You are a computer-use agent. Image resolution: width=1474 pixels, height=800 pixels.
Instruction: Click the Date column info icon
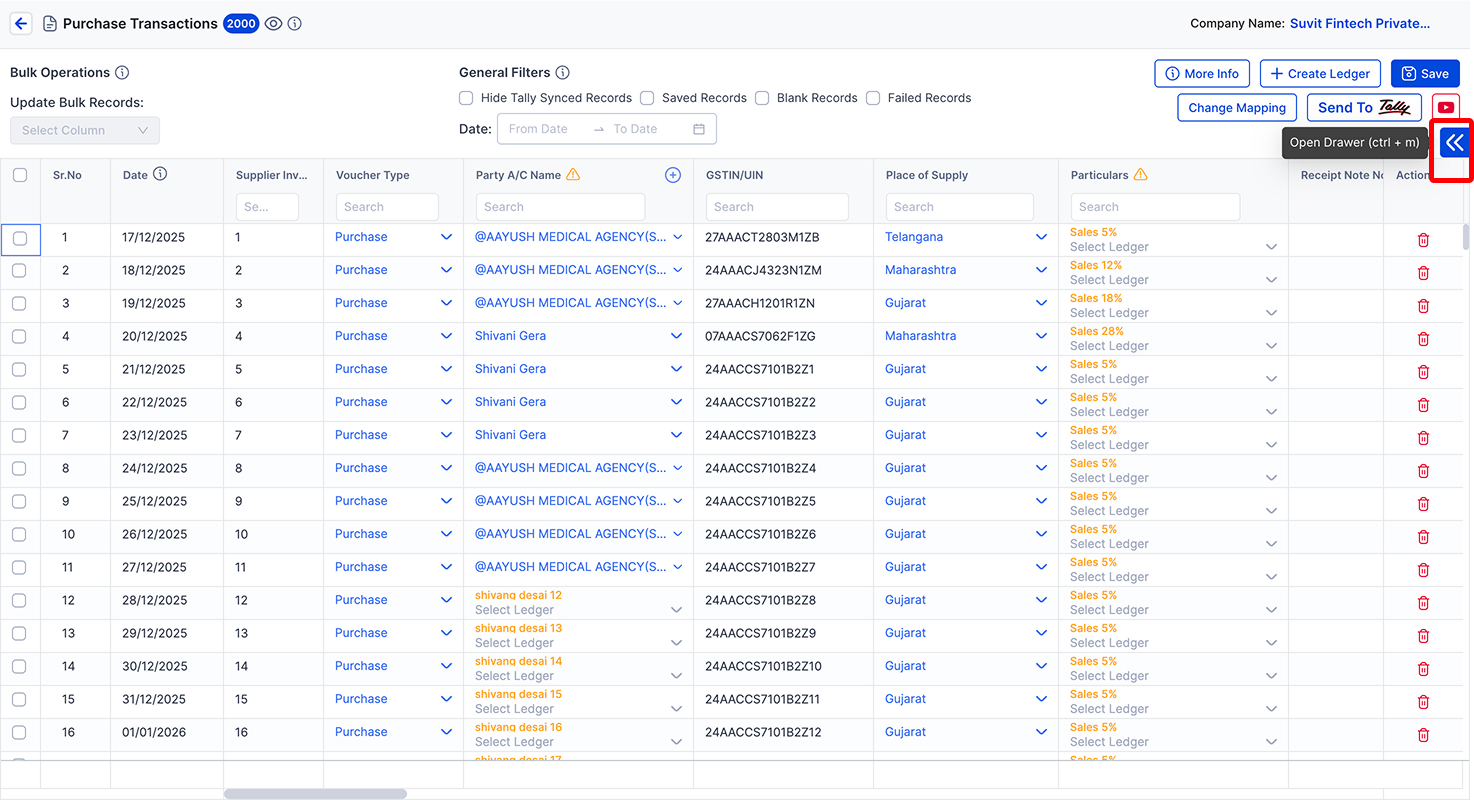[160, 174]
